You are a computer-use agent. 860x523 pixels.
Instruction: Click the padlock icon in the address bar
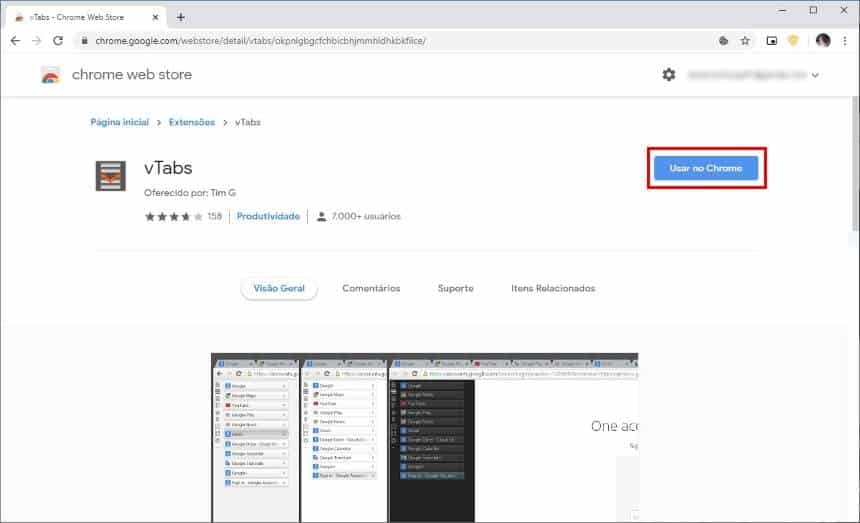pos(84,41)
